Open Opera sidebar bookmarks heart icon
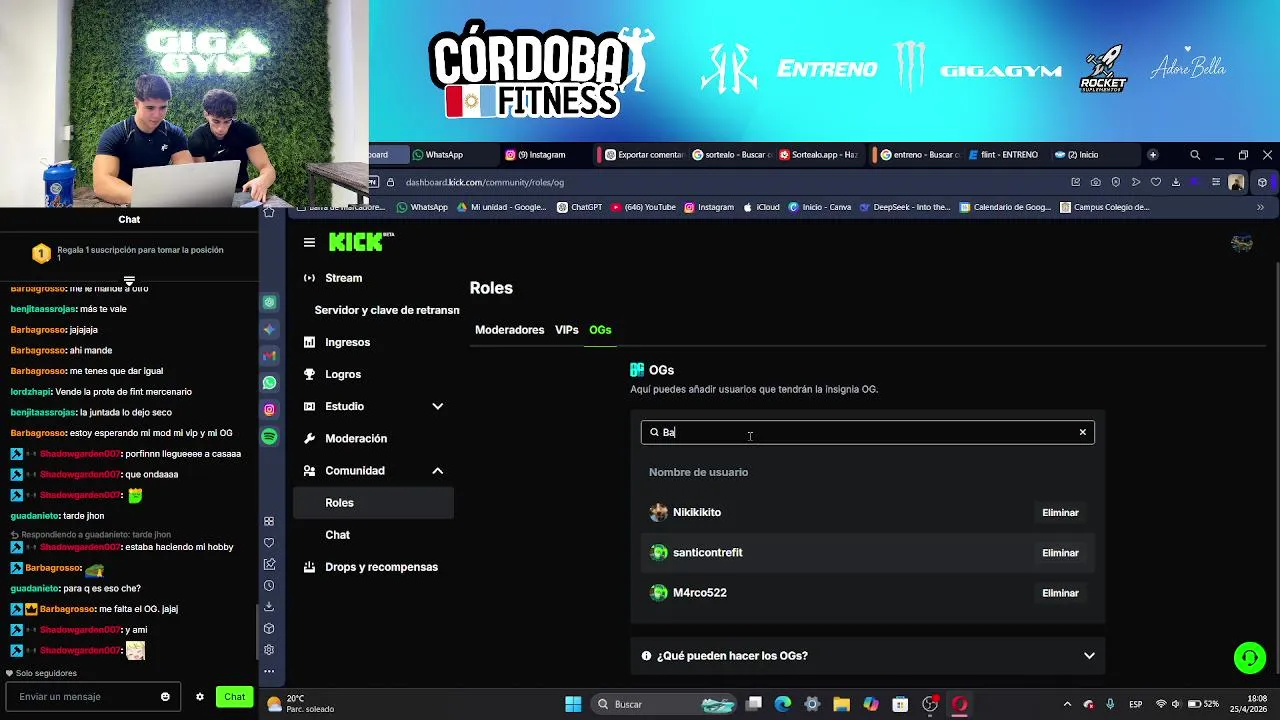This screenshot has height=720, width=1280. click(269, 543)
